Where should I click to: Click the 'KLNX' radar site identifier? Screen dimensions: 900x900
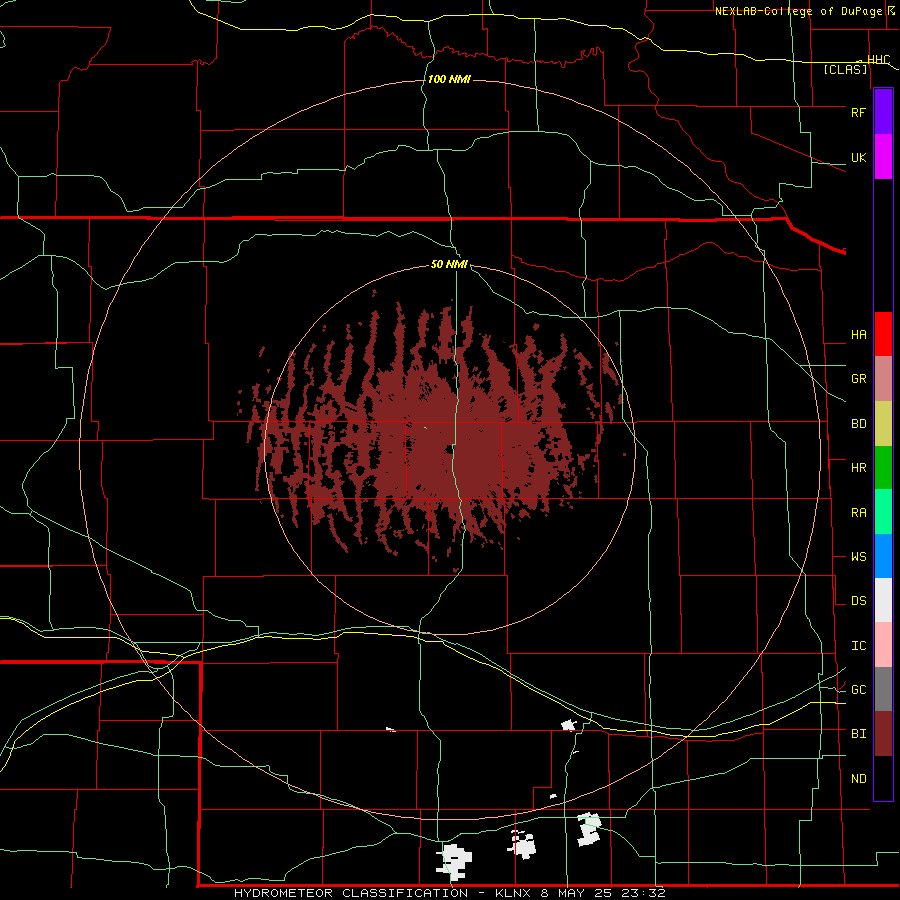513,893
